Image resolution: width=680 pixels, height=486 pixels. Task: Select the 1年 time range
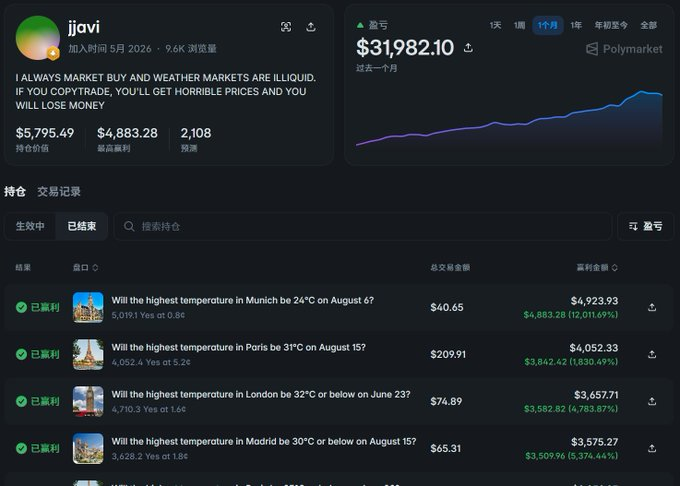(576, 25)
